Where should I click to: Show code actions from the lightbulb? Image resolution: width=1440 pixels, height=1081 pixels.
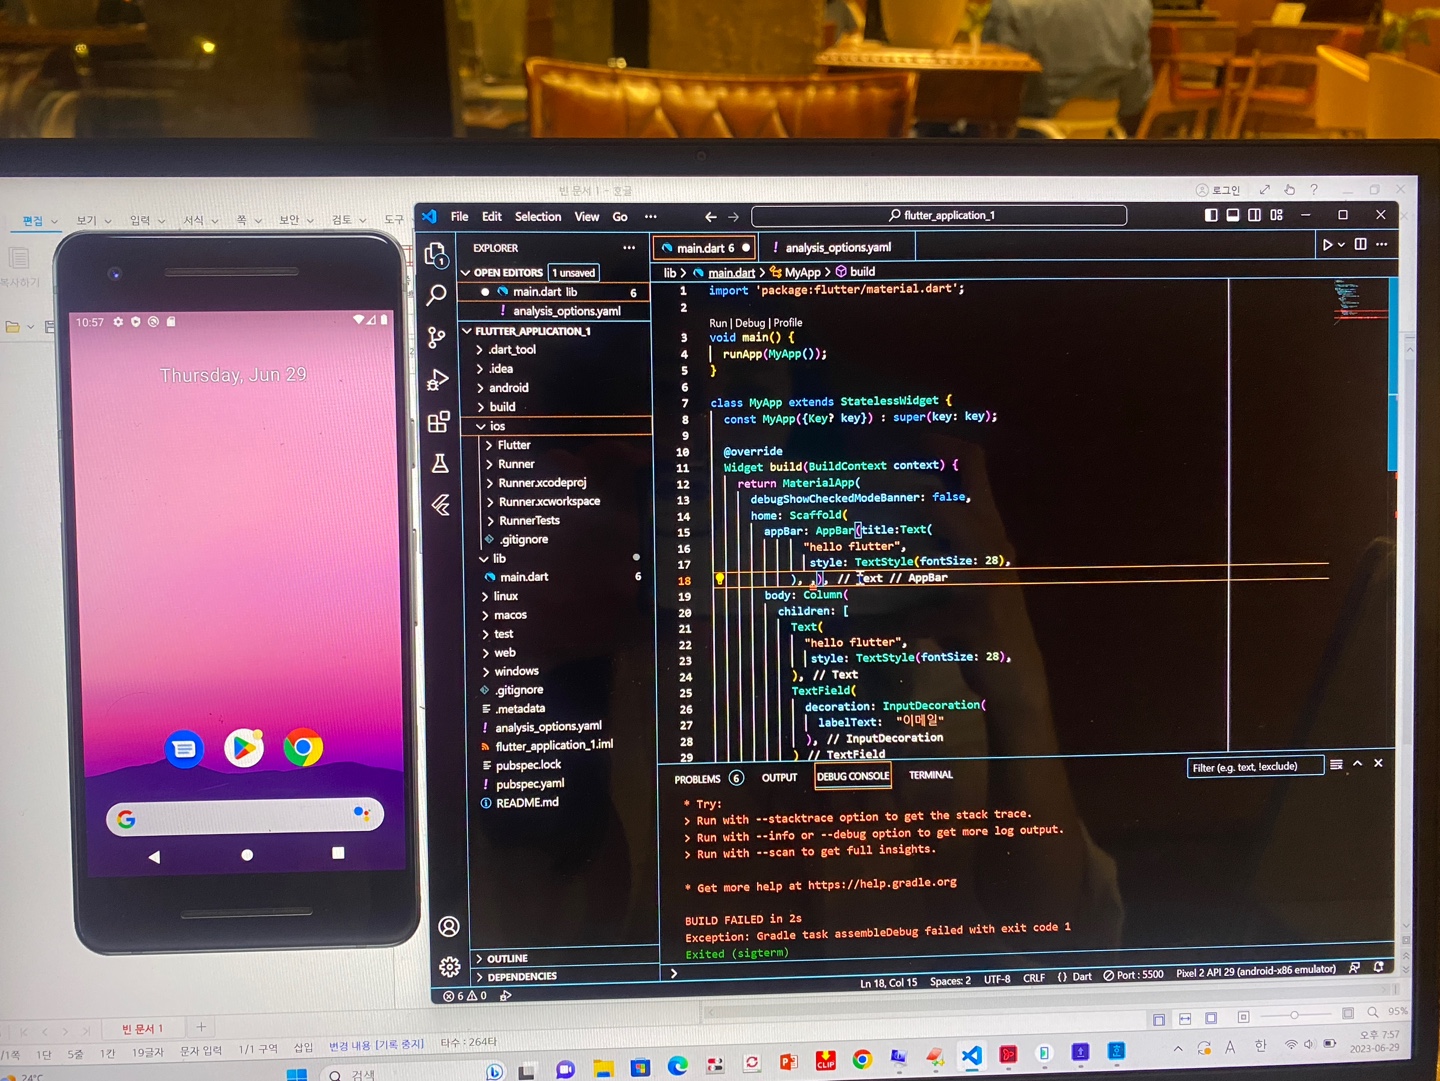click(719, 578)
